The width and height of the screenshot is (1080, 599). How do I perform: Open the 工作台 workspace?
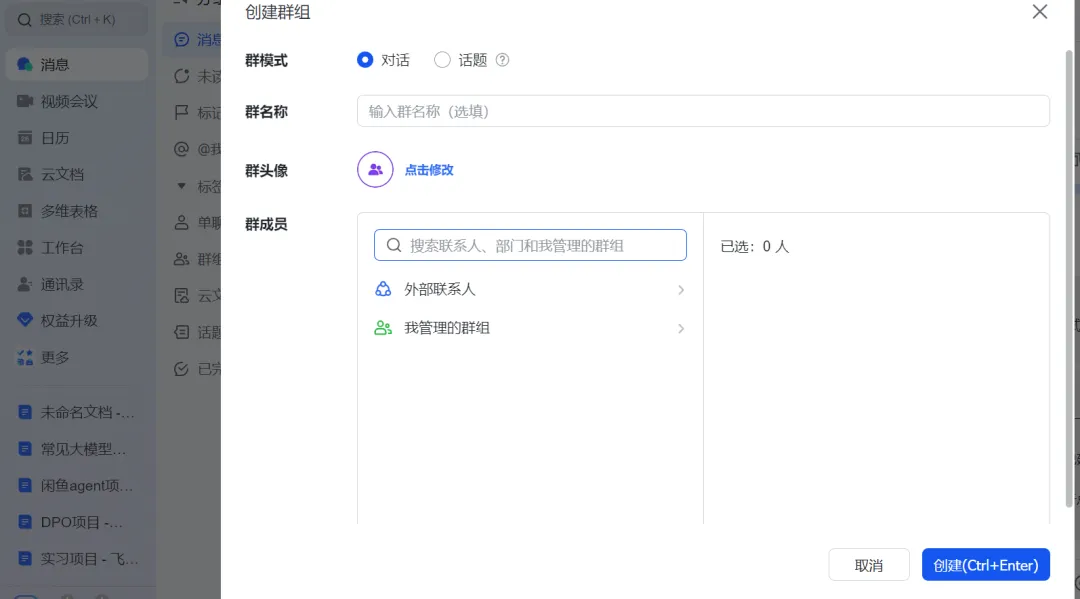[x=61, y=247]
